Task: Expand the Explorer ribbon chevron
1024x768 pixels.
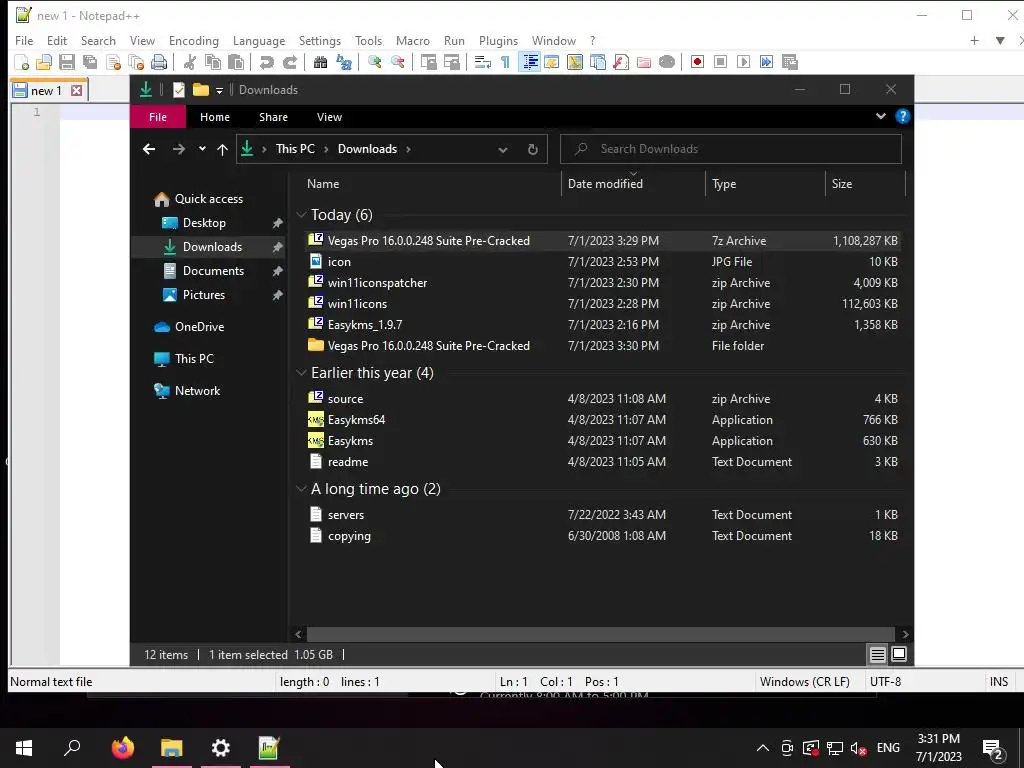Action: pyautogui.click(x=881, y=116)
